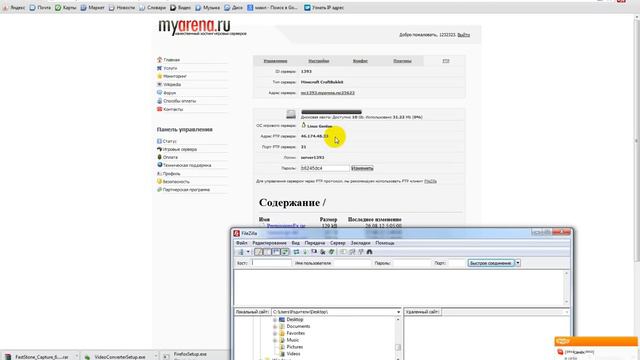640x360 pixels.
Task: Open Закладки menu in FileZilla
Action: pyautogui.click(x=360, y=243)
